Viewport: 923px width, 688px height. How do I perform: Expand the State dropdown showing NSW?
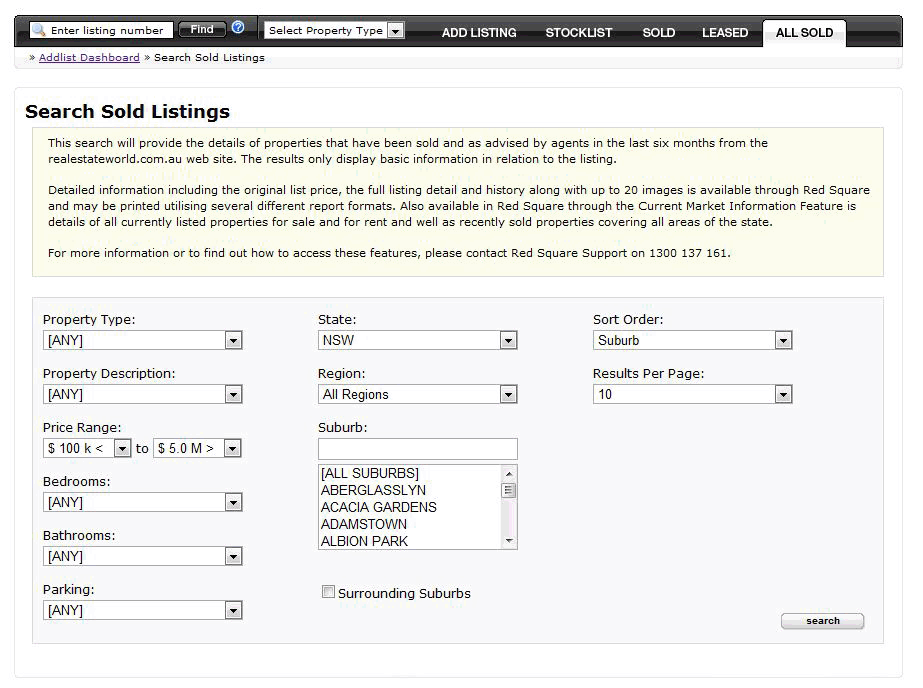point(417,340)
